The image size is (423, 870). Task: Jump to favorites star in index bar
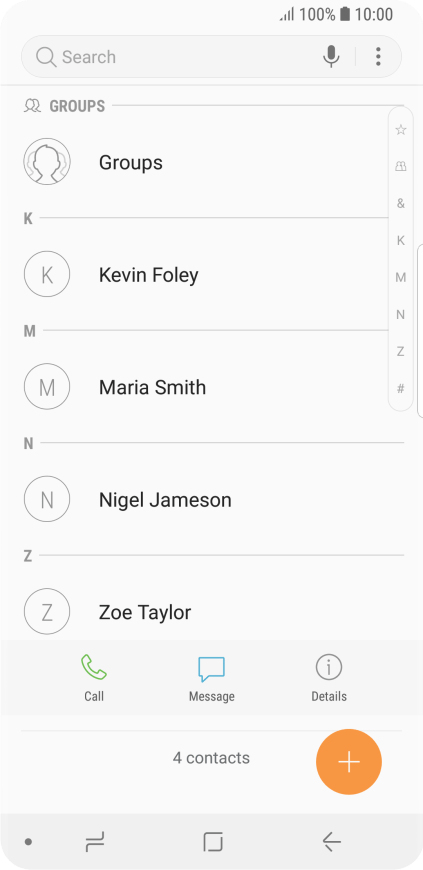click(x=401, y=130)
